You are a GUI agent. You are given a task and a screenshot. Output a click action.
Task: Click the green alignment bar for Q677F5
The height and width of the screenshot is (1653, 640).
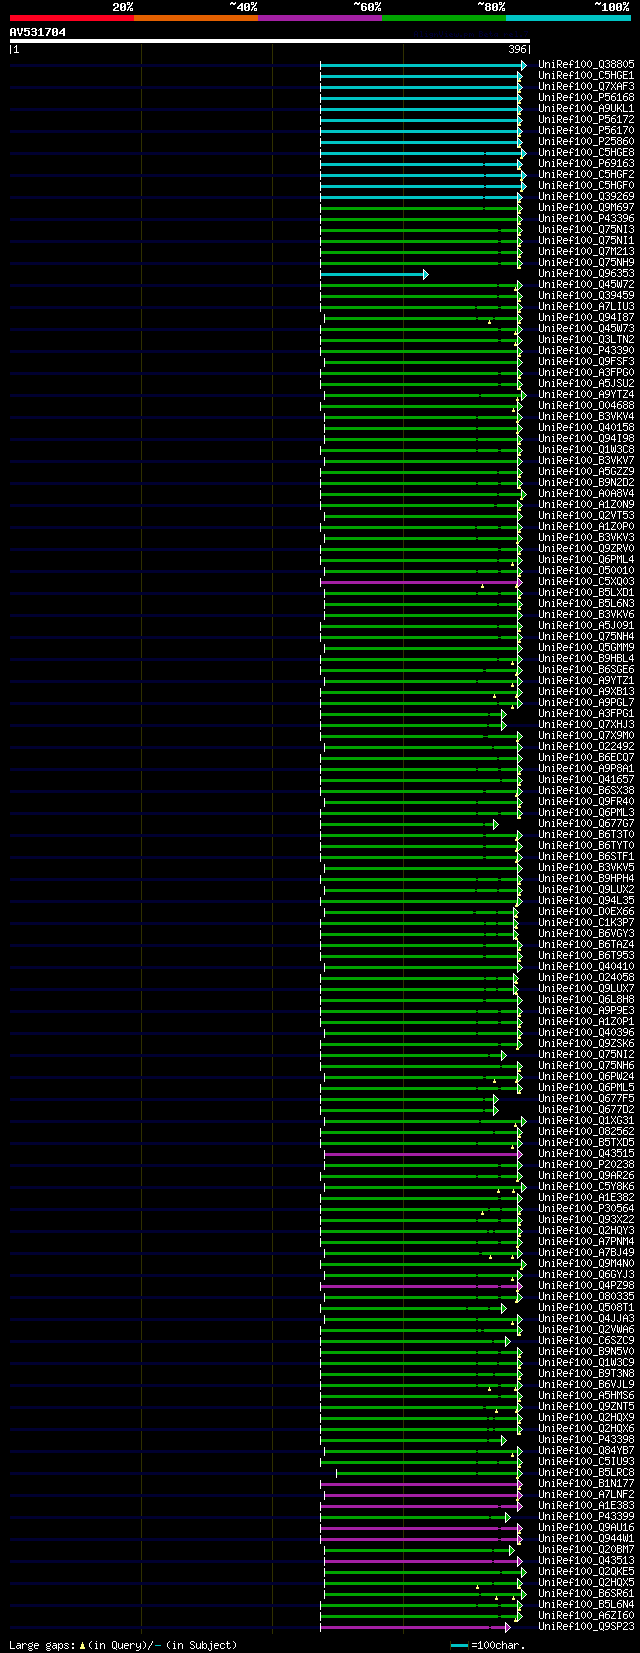tap(409, 1099)
